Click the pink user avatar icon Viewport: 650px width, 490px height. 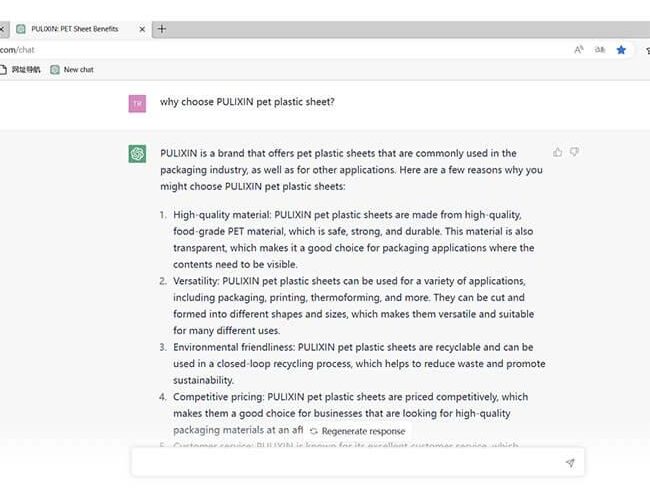(x=137, y=104)
